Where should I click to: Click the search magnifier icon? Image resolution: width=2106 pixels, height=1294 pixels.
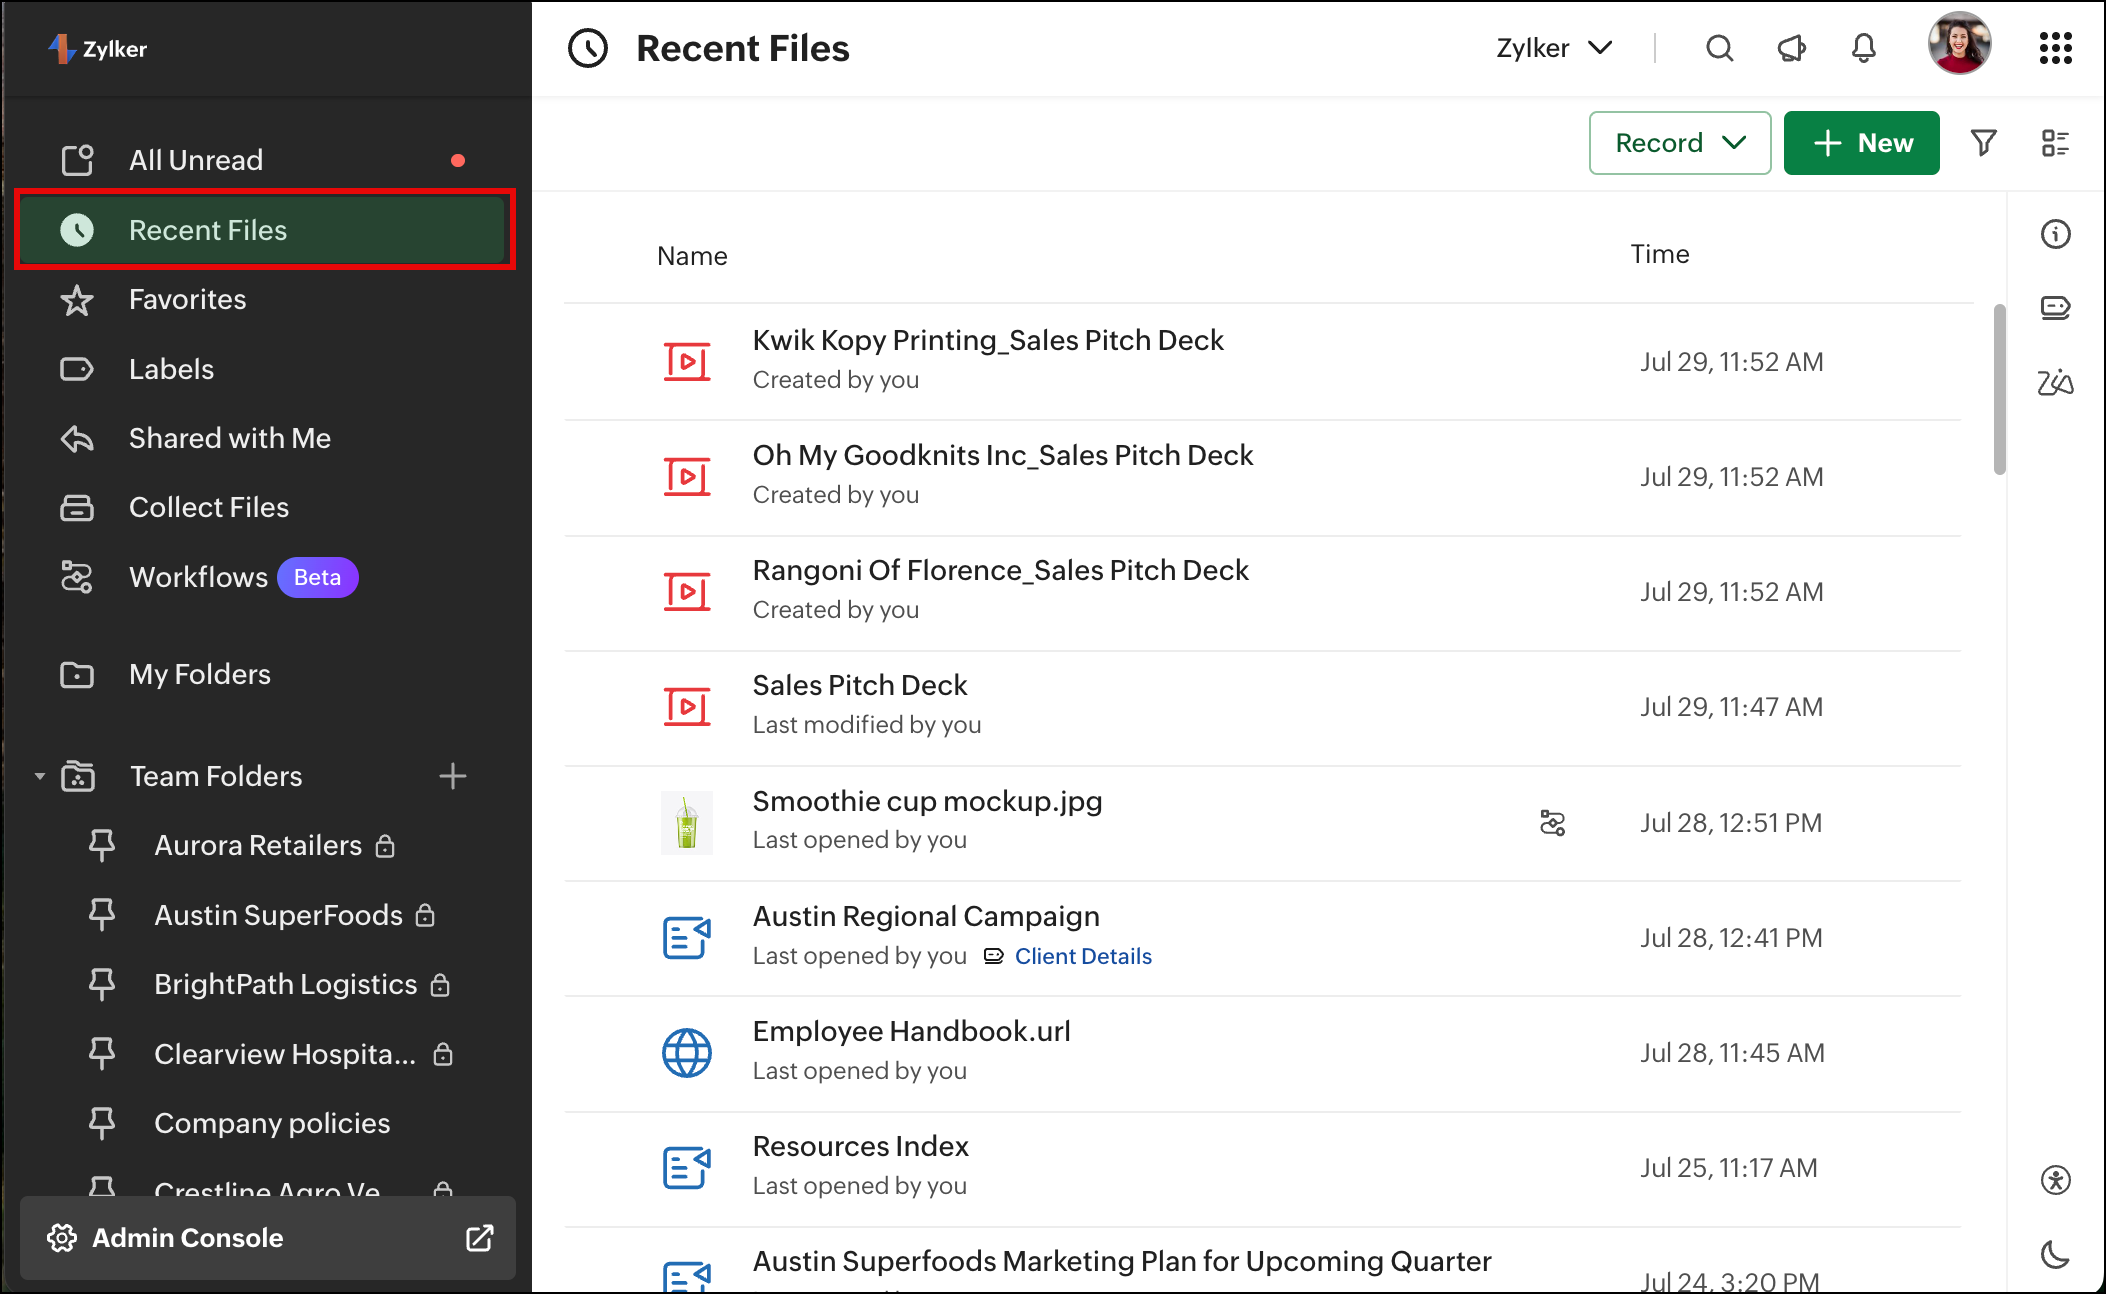tap(1719, 48)
